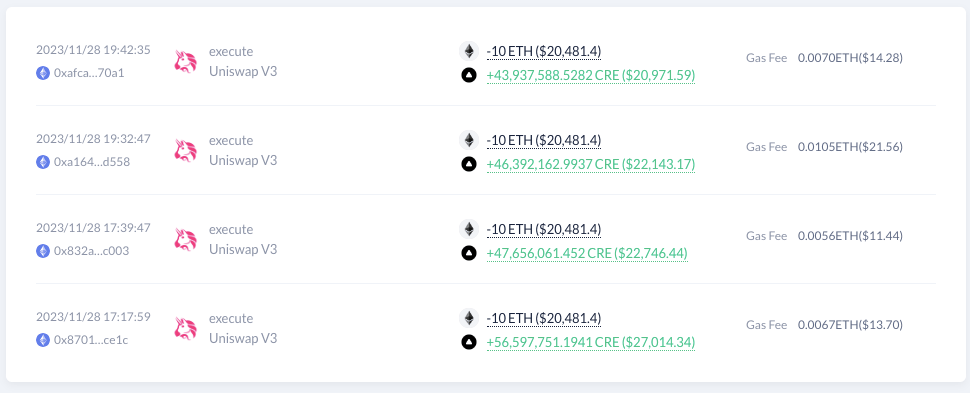This screenshot has height=393, width=970.
Task: Click the Uniswap unicorn icon for 19:42:35 transaction
Action: pyautogui.click(x=186, y=61)
